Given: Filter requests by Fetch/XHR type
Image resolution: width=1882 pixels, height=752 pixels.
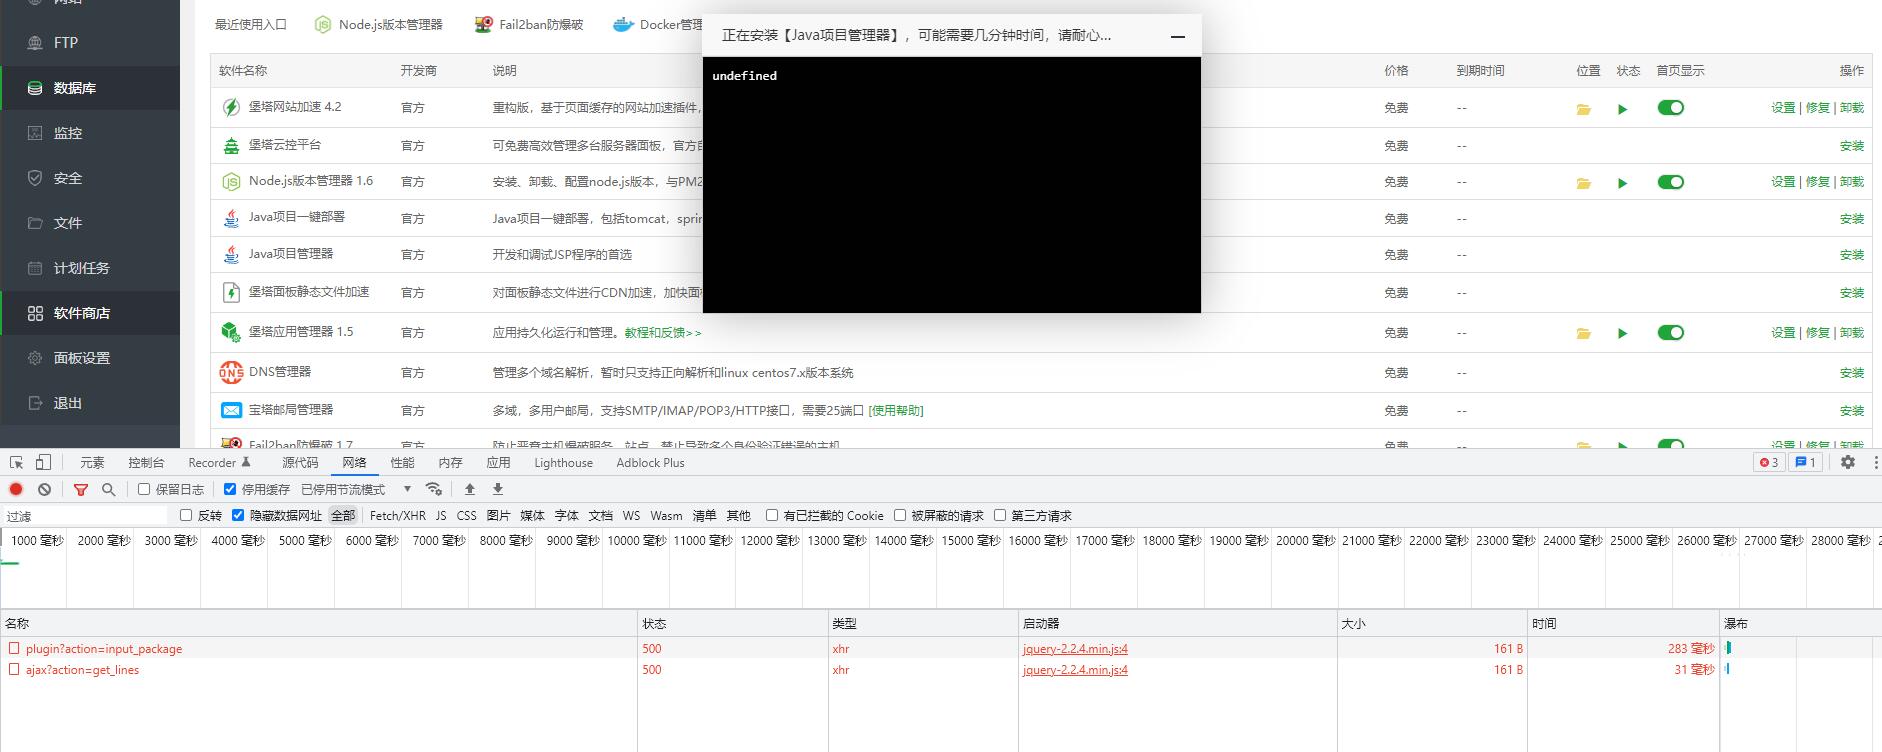Looking at the screenshot, I should (x=397, y=516).
